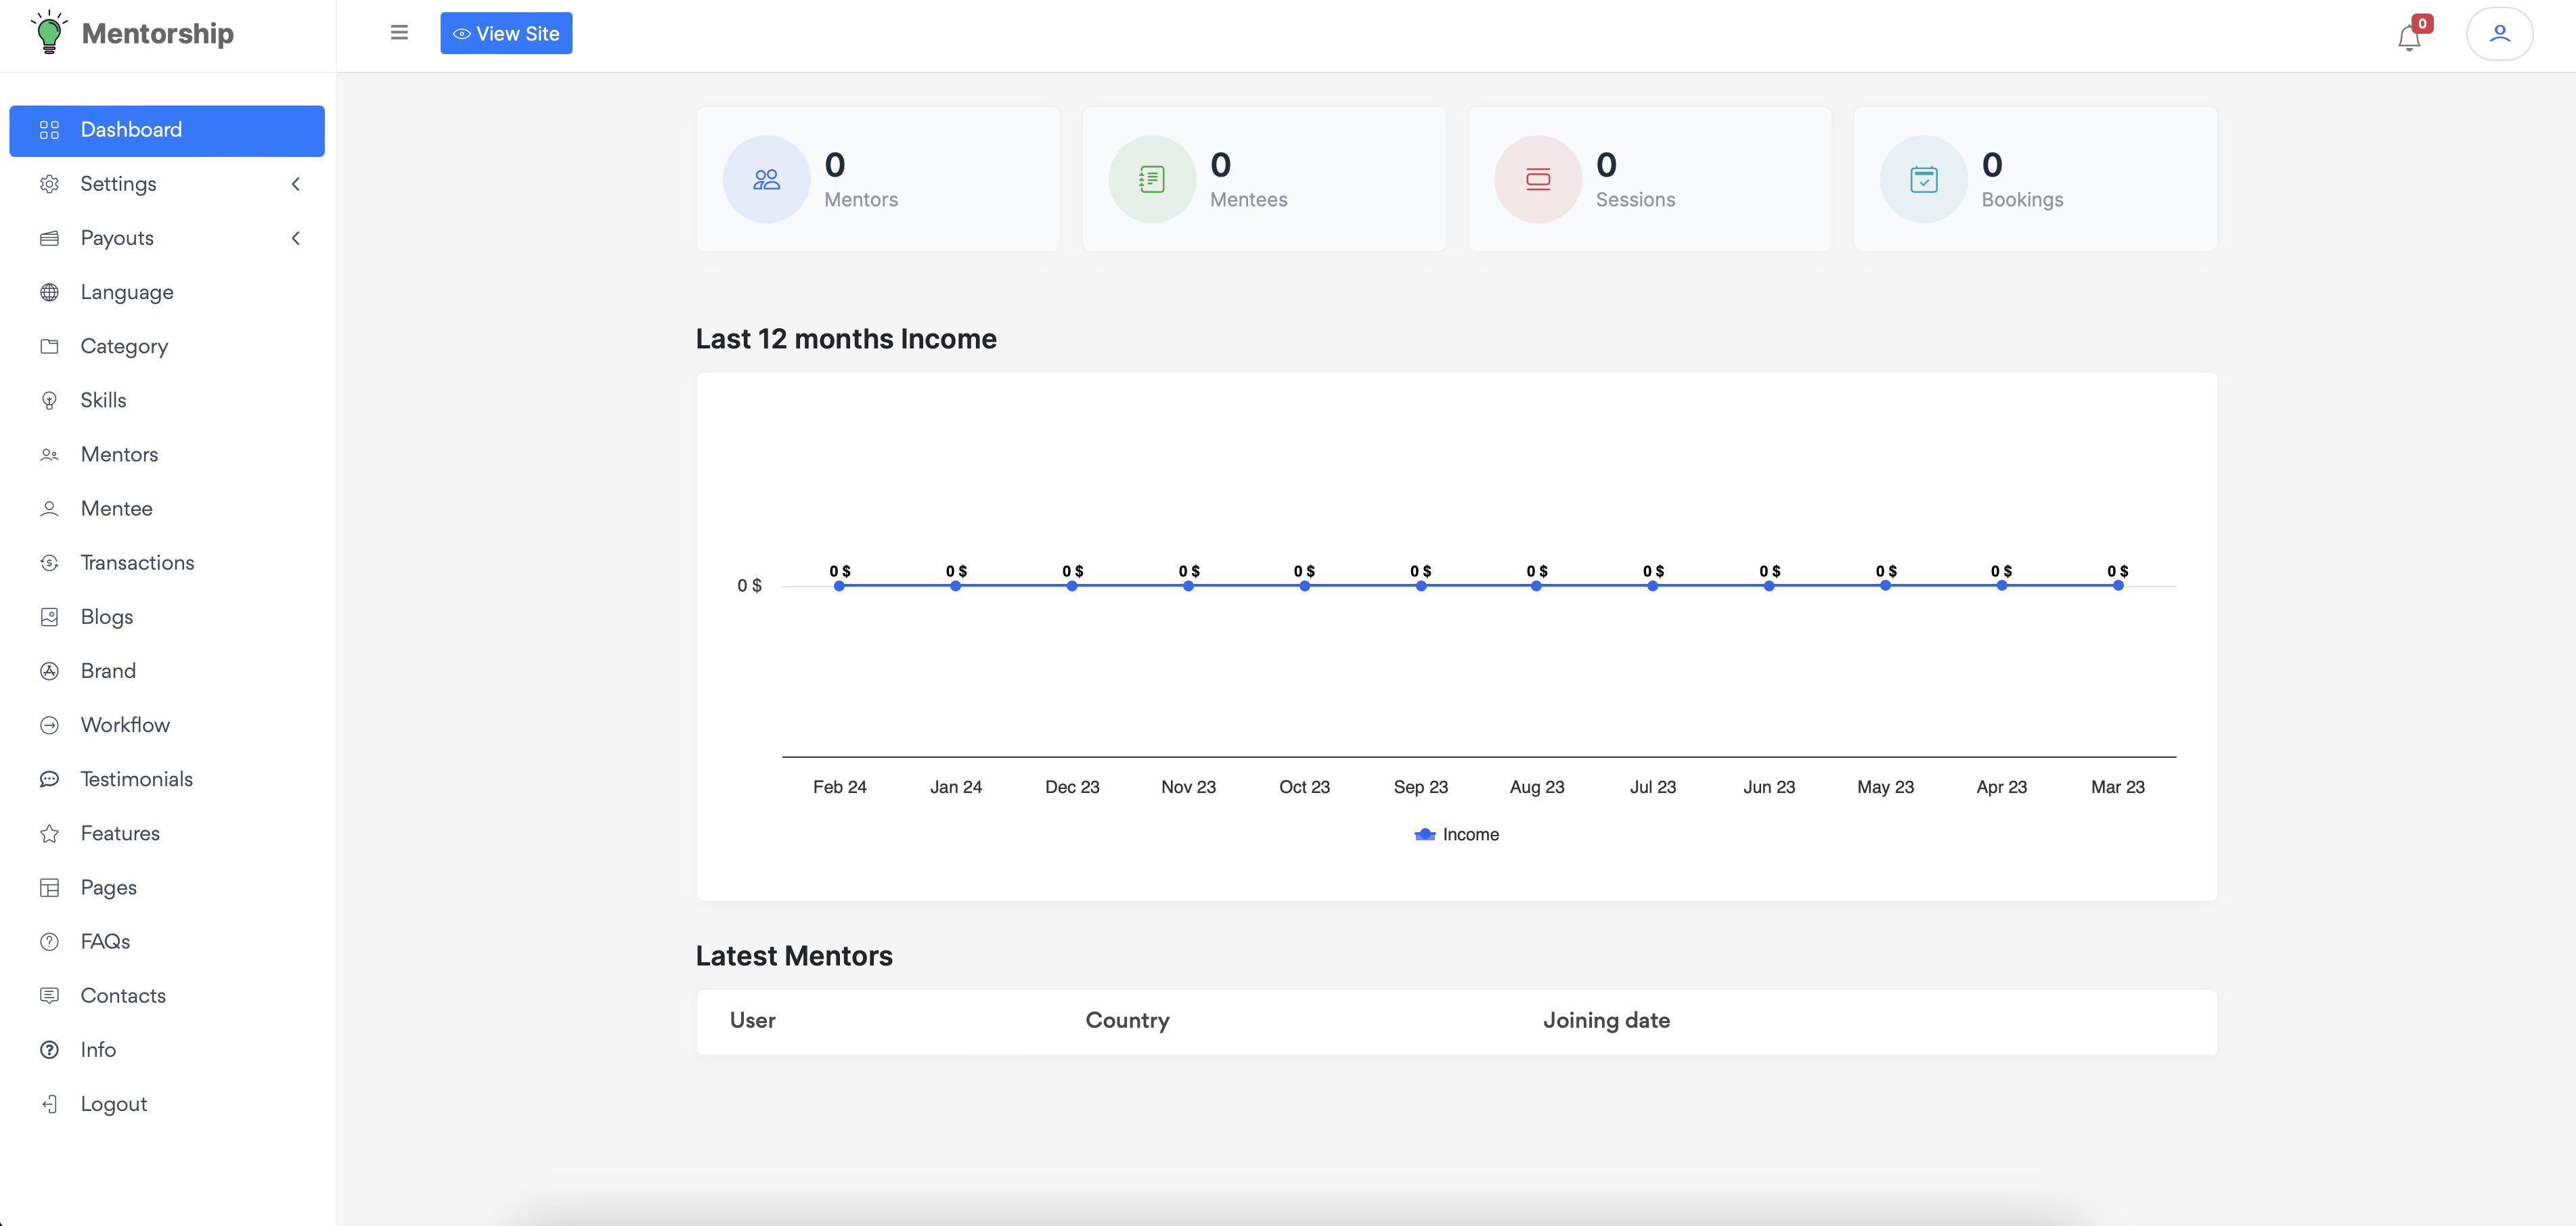Toggle sidebar with hamburger menu icon
Viewport: 2576px width, 1226px height.
[399, 33]
